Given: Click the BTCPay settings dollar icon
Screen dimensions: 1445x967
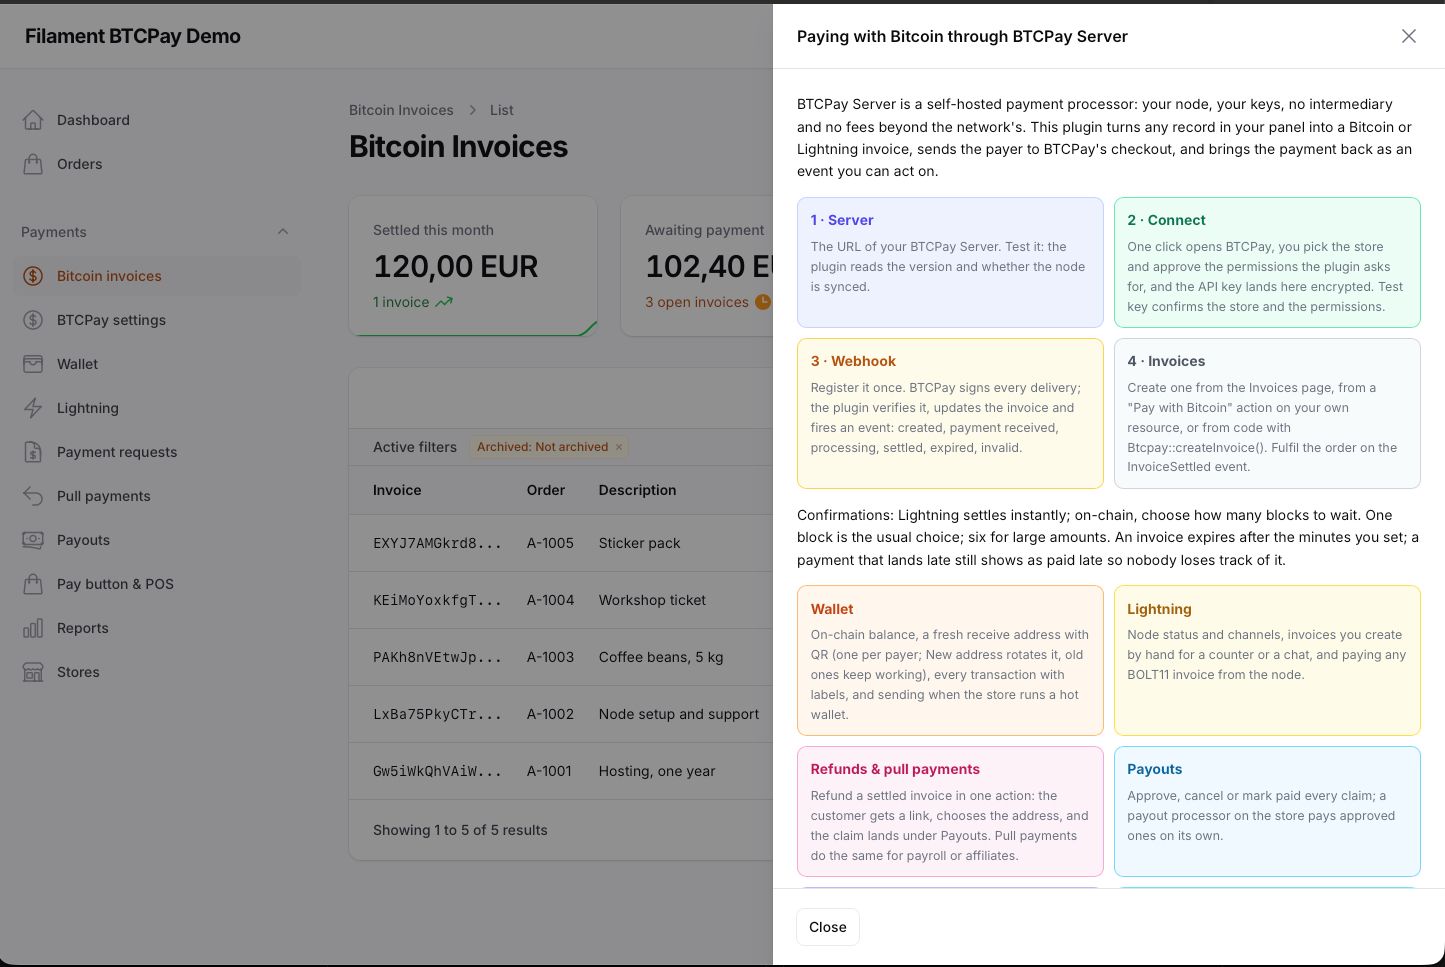Looking at the screenshot, I should tap(33, 320).
